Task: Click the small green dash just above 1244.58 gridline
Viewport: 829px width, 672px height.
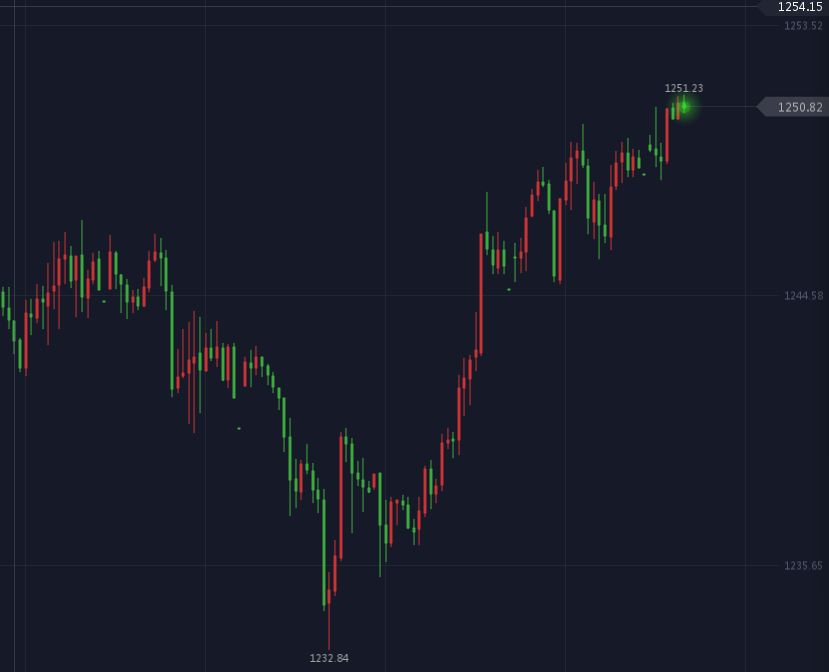Action: point(509,289)
